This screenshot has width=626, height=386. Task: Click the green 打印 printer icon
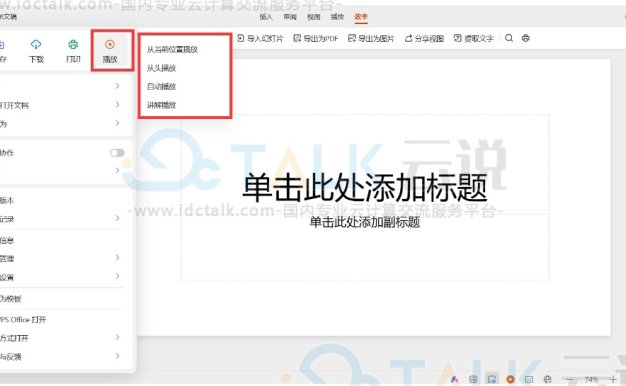click(73, 44)
